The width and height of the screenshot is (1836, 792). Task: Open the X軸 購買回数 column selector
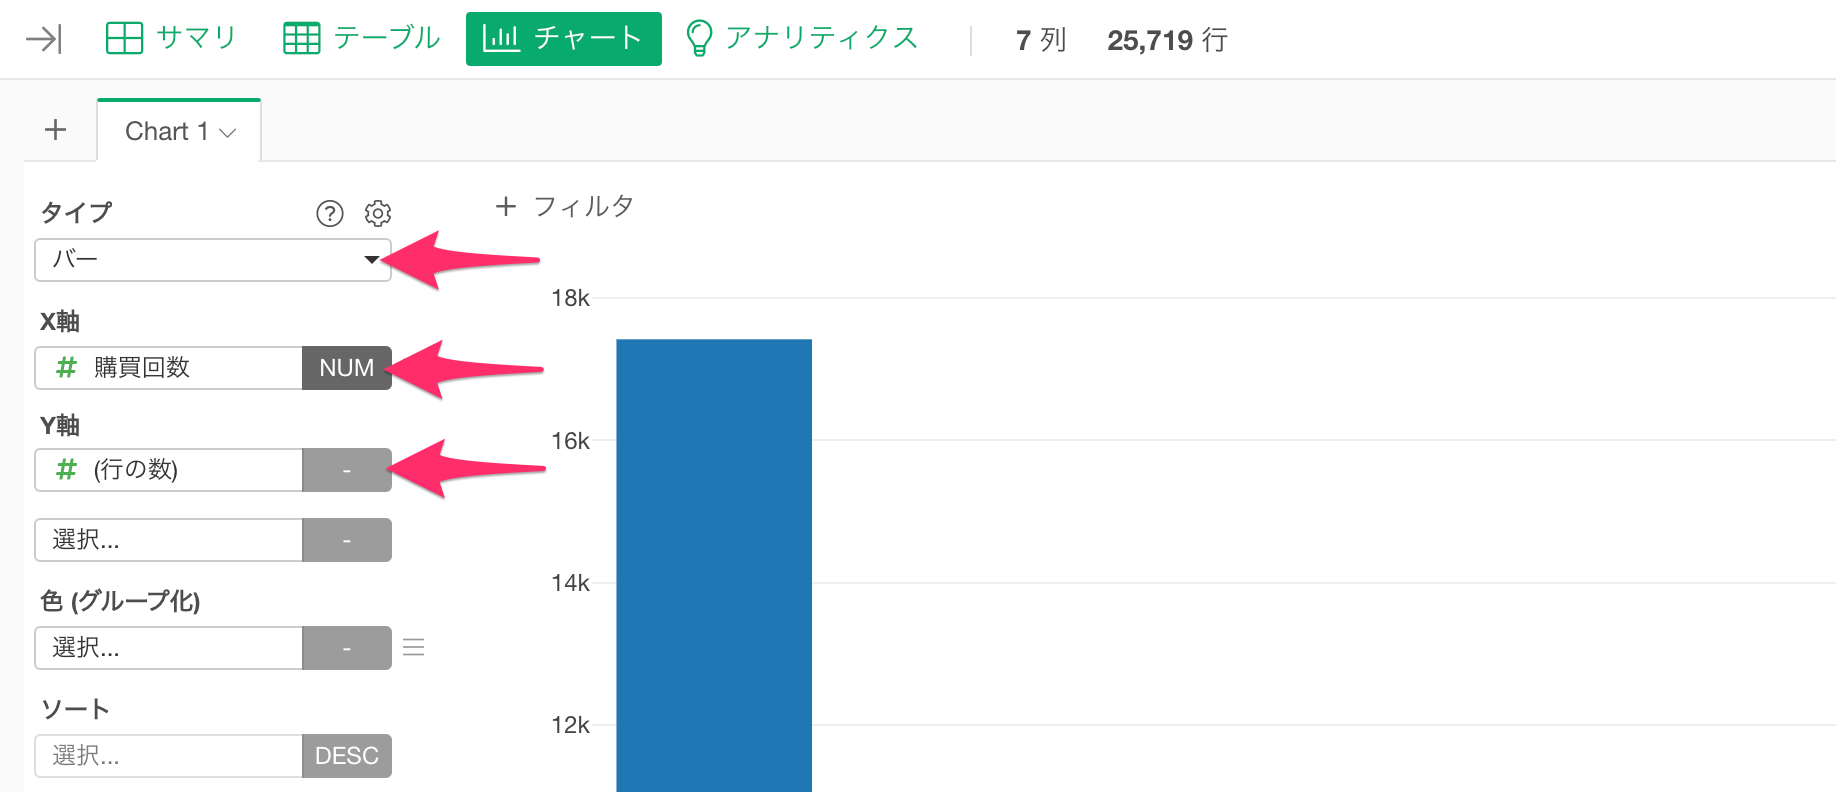(x=169, y=368)
